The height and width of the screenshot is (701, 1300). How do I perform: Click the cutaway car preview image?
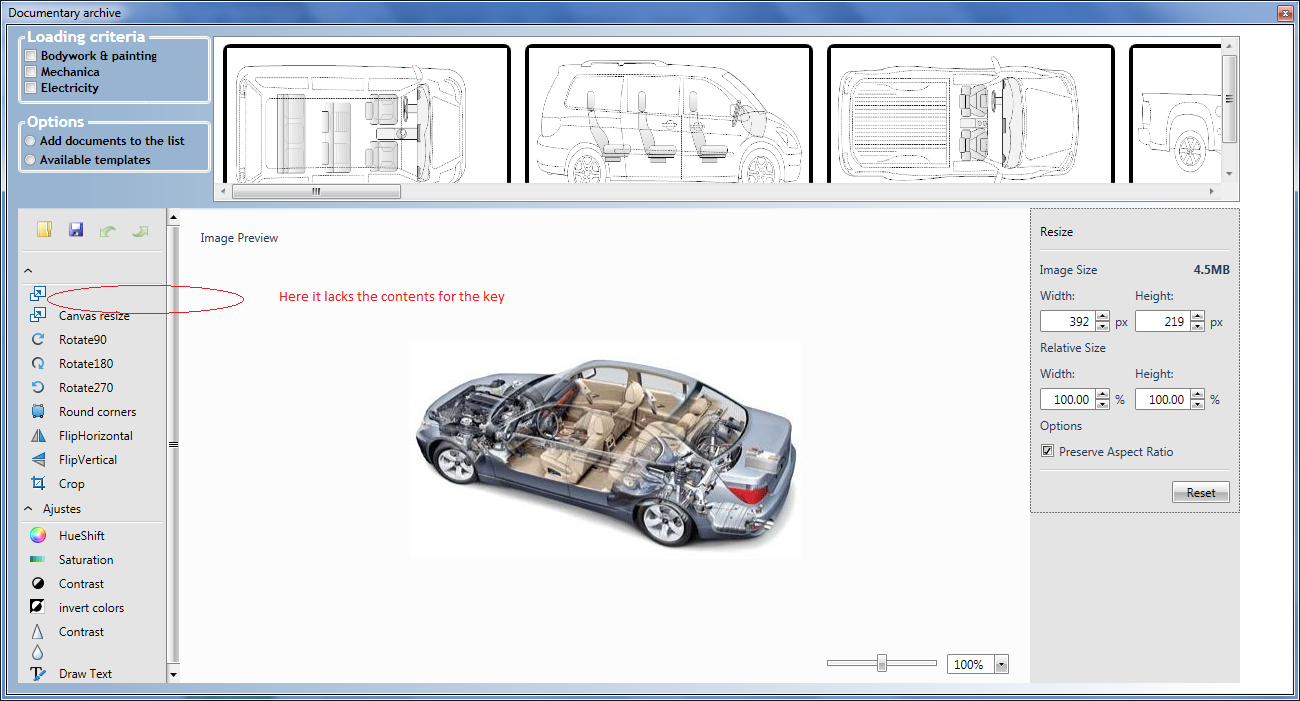point(604,448)
